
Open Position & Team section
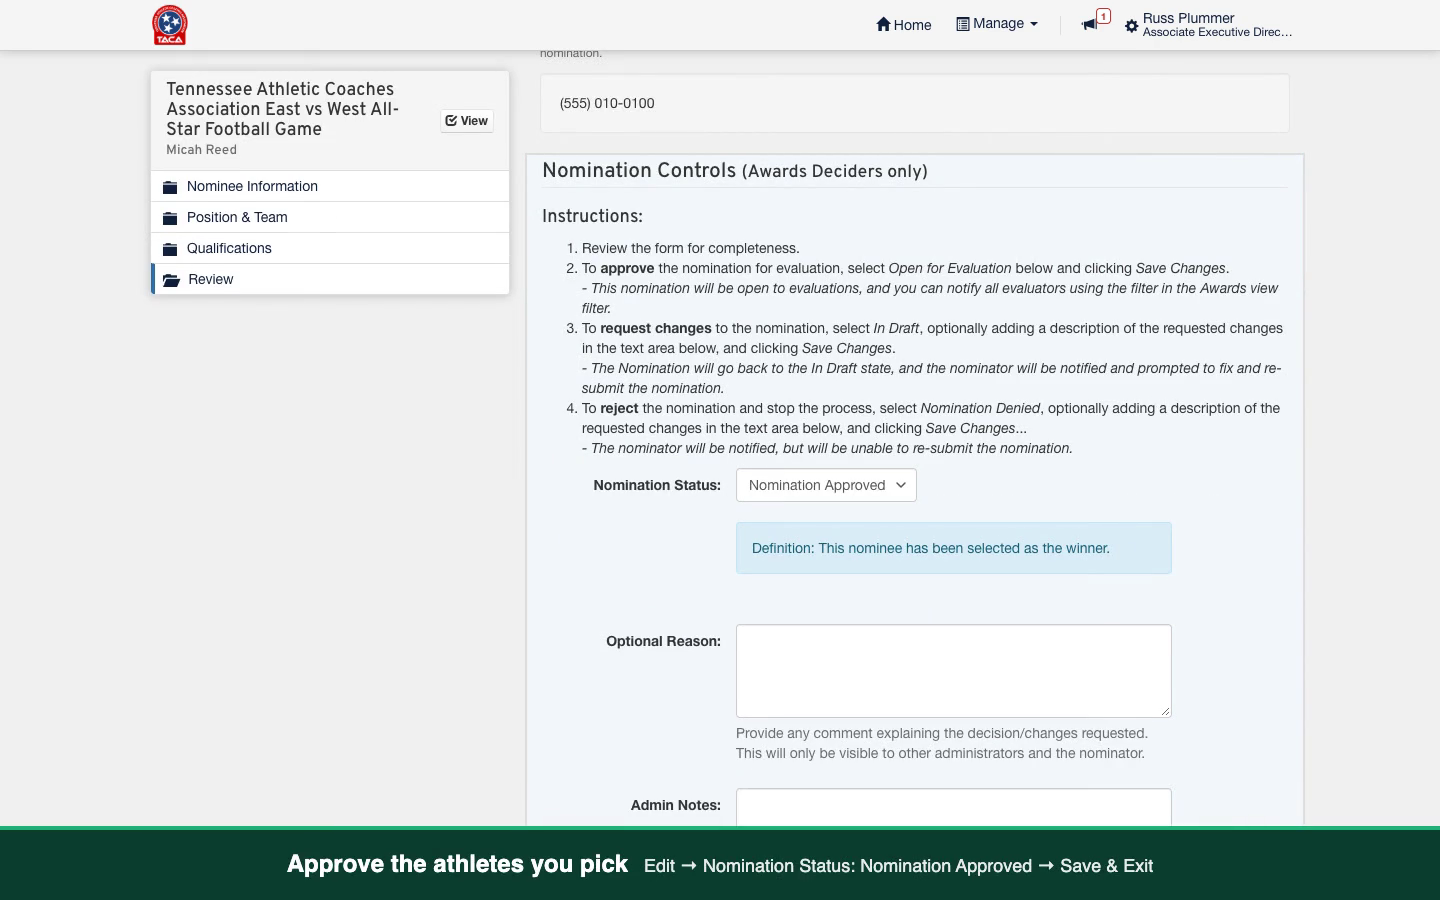330,217
